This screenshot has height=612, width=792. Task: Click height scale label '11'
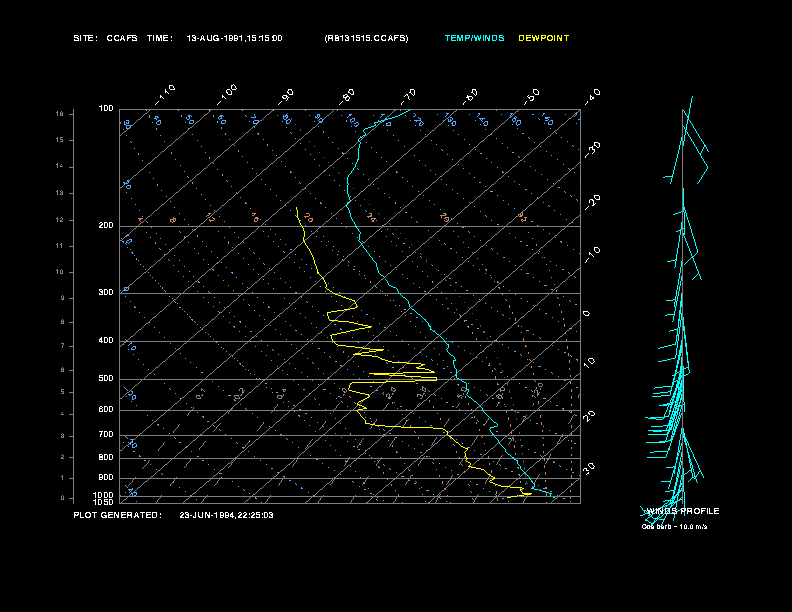coord(60,246)
